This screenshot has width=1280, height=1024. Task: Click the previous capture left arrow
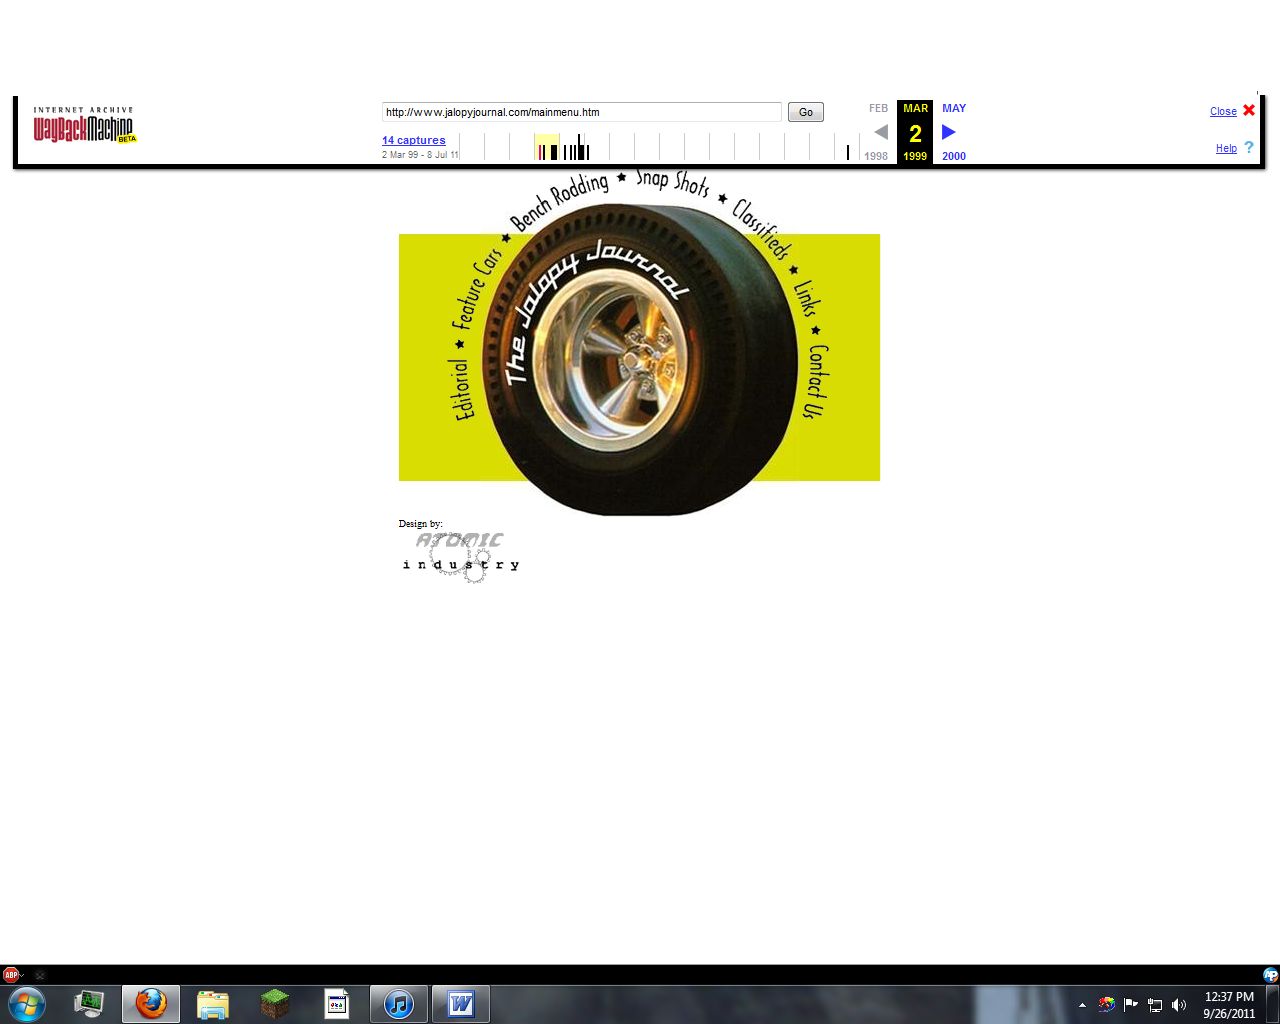coord(881,132)
